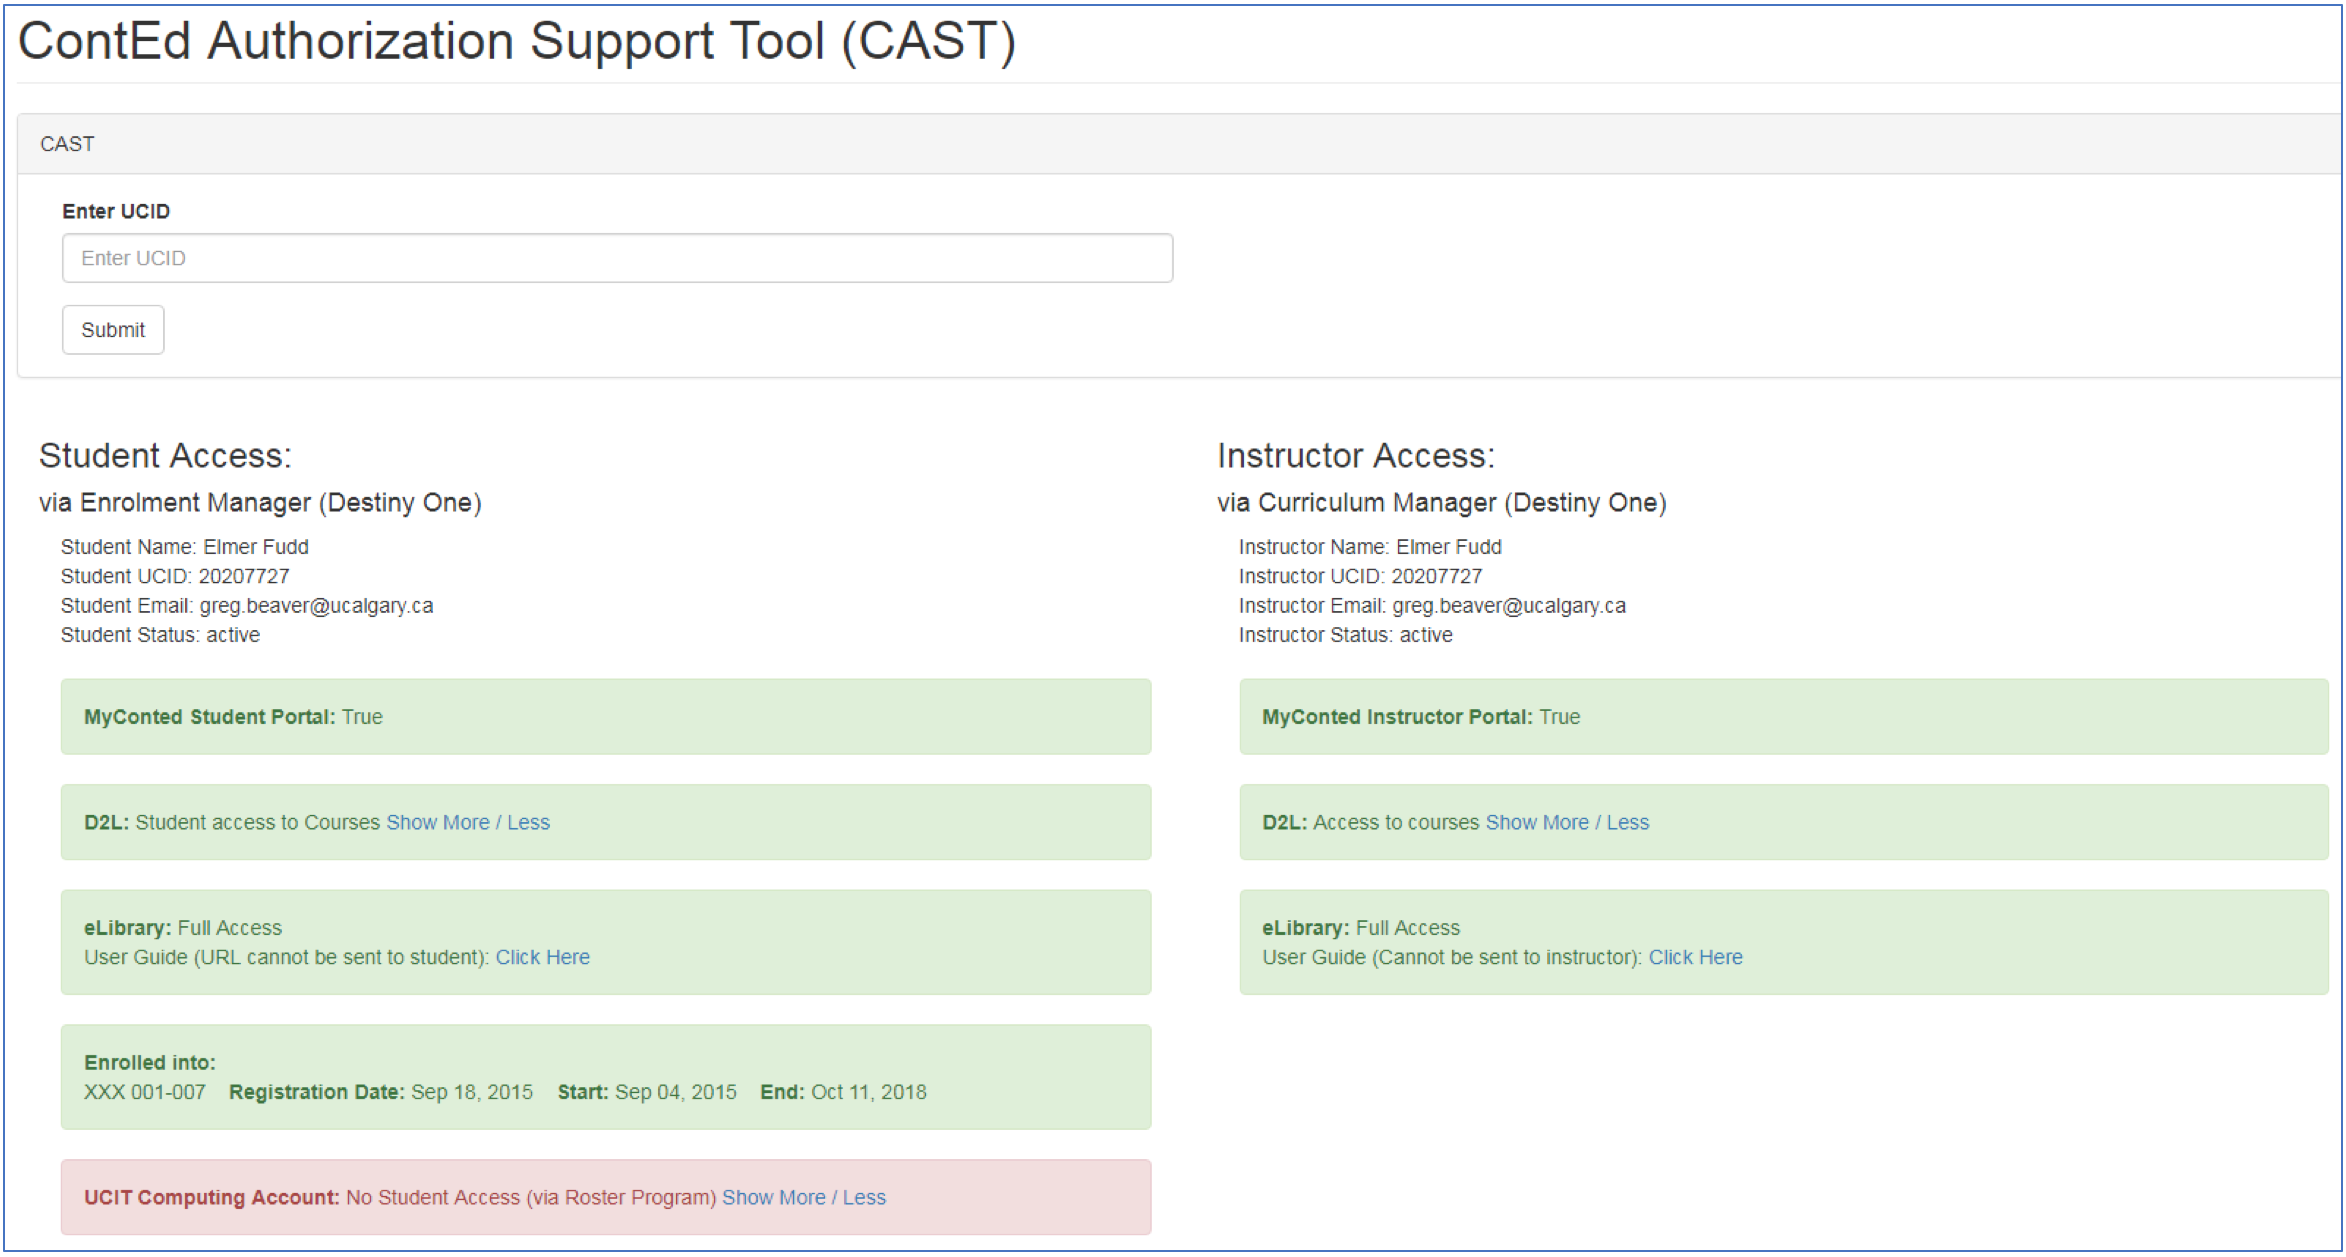Click the Instructor Status active line
2346x1257 pixels.
(x=1345, y=635)
